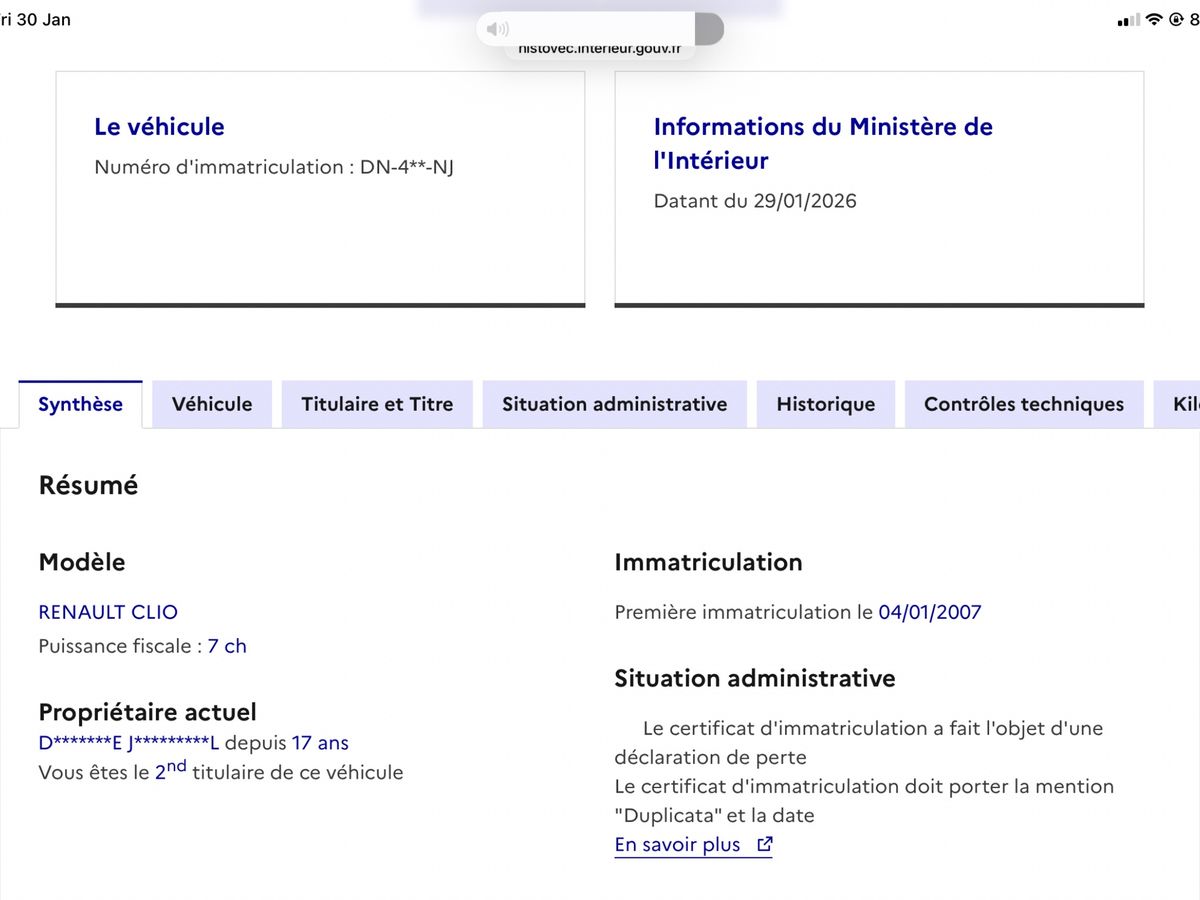Click the 7 ch fiscal power link
The image size is (1200, 900).
pos(228,646)
